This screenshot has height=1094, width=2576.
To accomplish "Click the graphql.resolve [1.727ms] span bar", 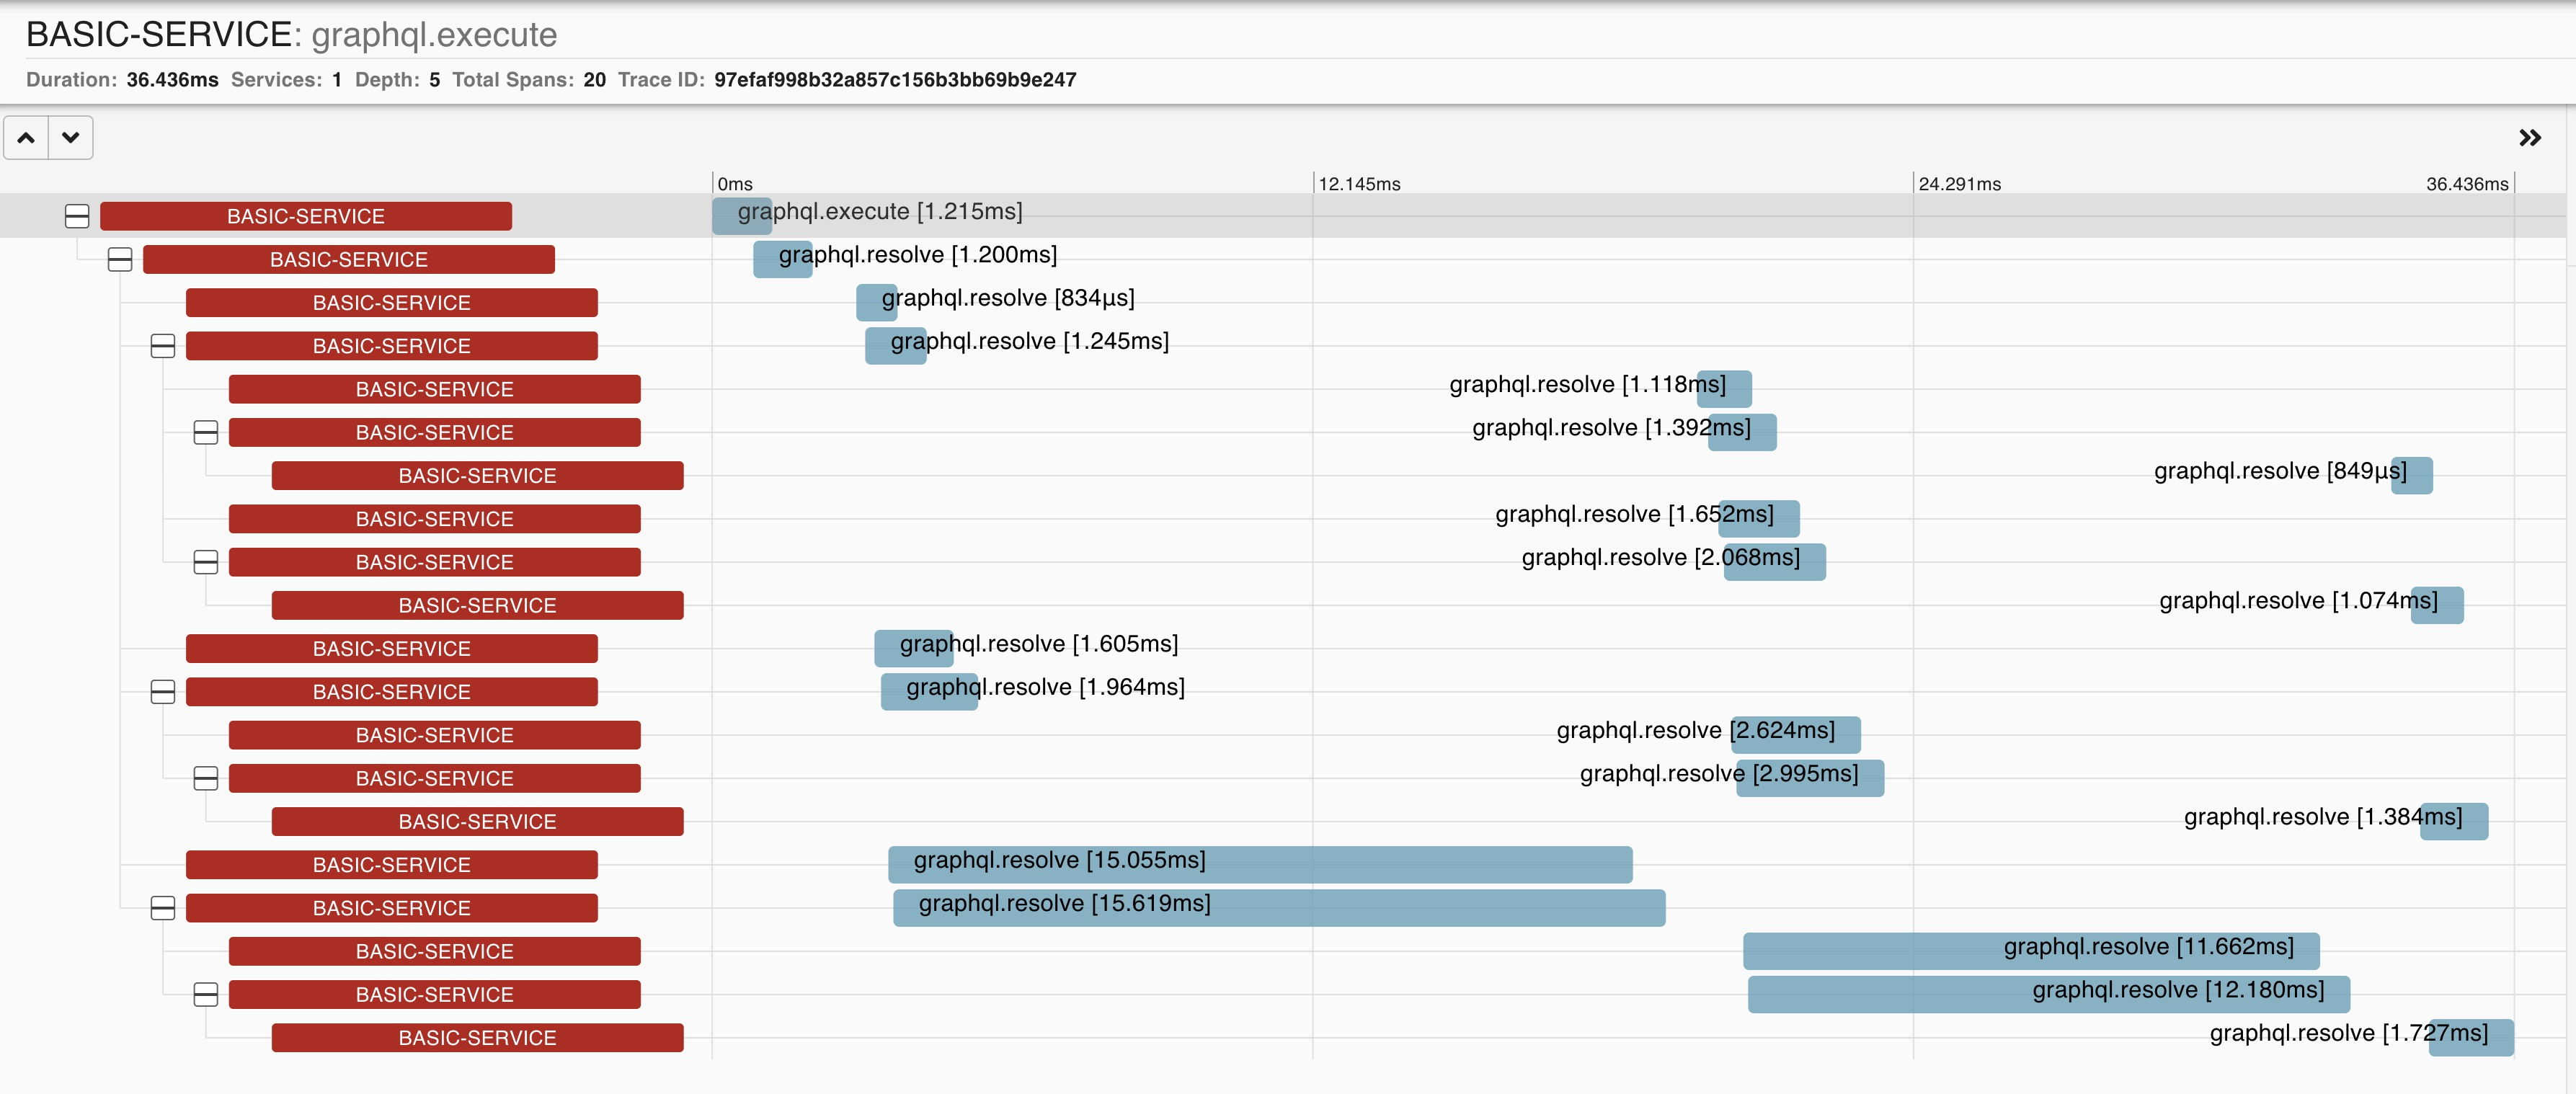I will point(2470,1038).
